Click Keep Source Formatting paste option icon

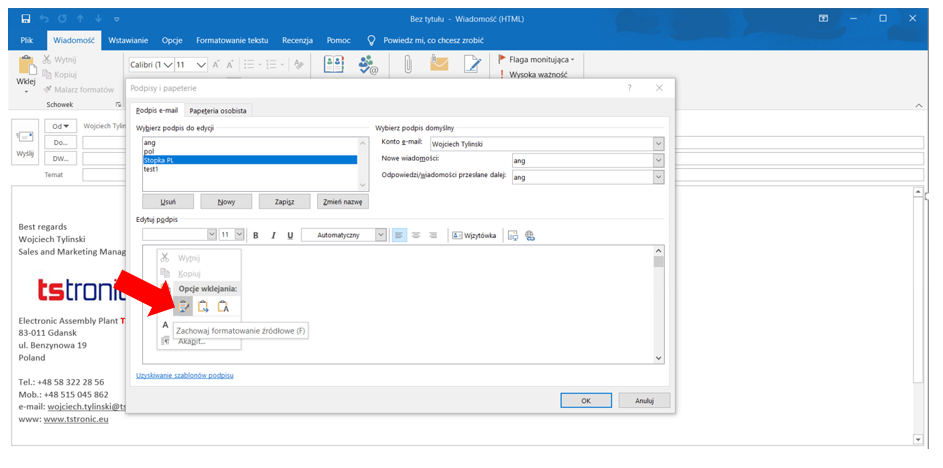[184, 306]
